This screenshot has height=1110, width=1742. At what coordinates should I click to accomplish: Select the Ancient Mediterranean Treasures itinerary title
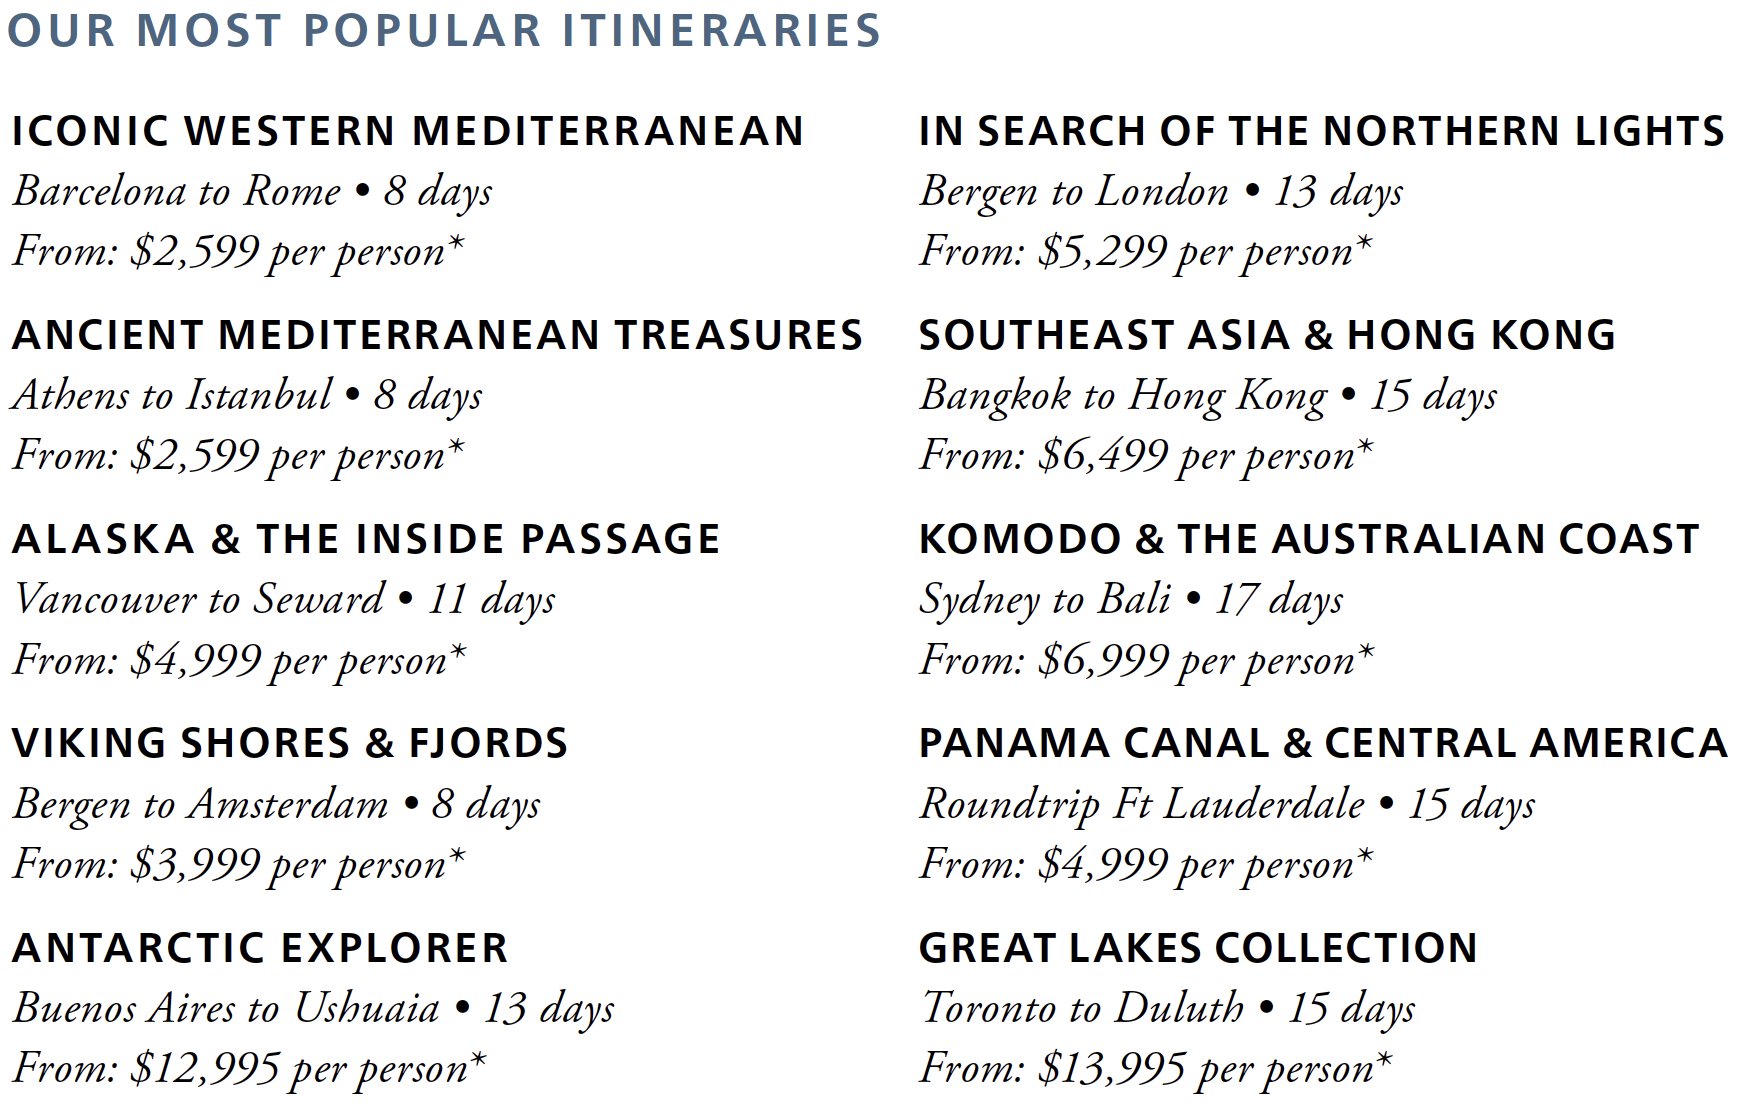pos(437,335)
